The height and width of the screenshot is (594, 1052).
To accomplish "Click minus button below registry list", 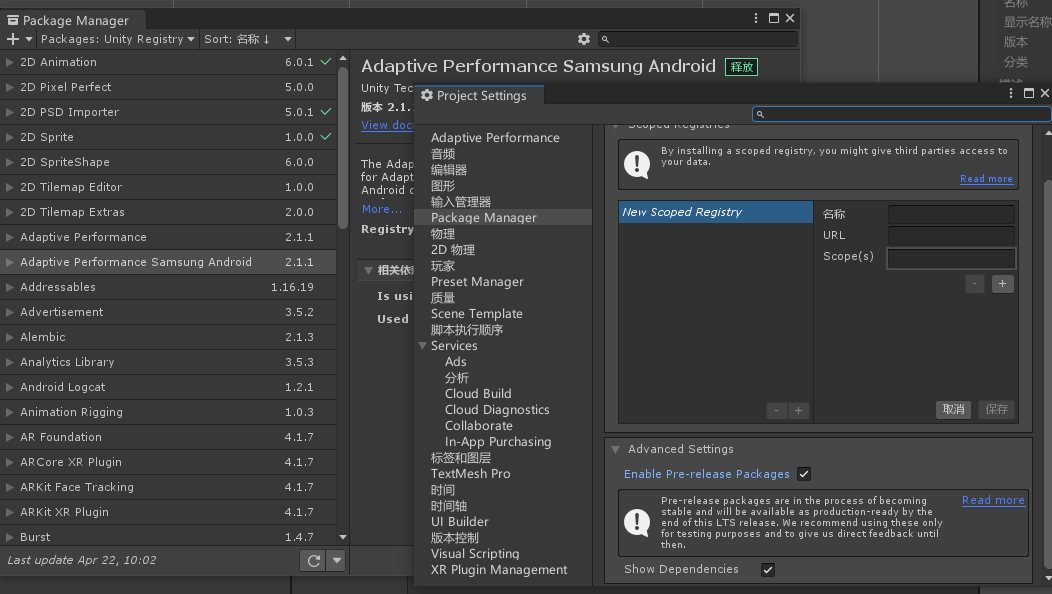I will point(777,411).
